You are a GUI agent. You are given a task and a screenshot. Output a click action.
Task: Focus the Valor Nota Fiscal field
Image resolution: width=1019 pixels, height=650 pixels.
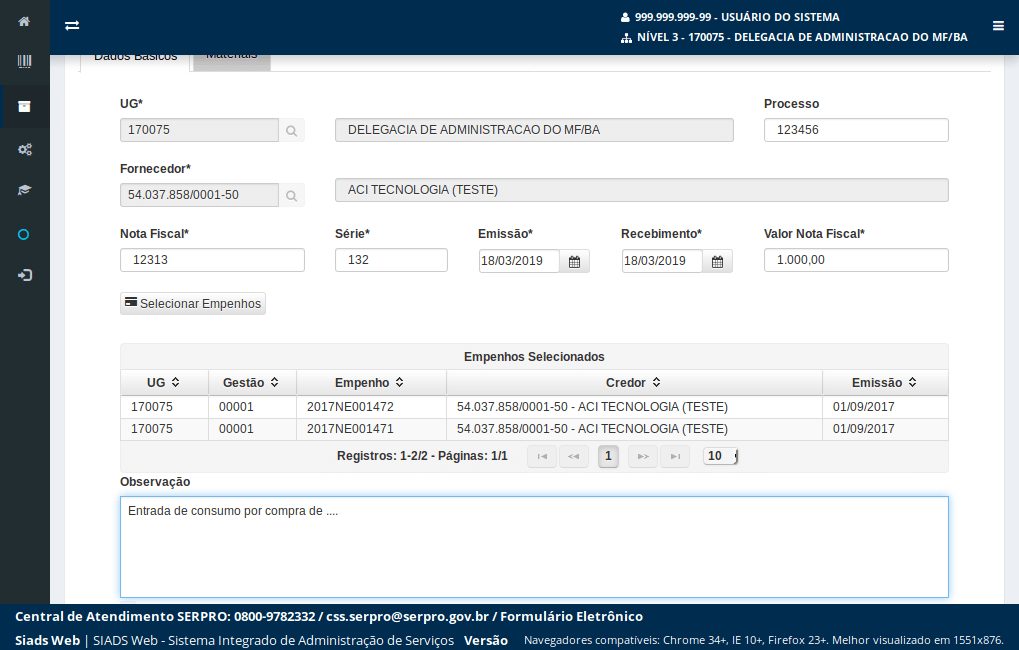click(x=856, y=260)
